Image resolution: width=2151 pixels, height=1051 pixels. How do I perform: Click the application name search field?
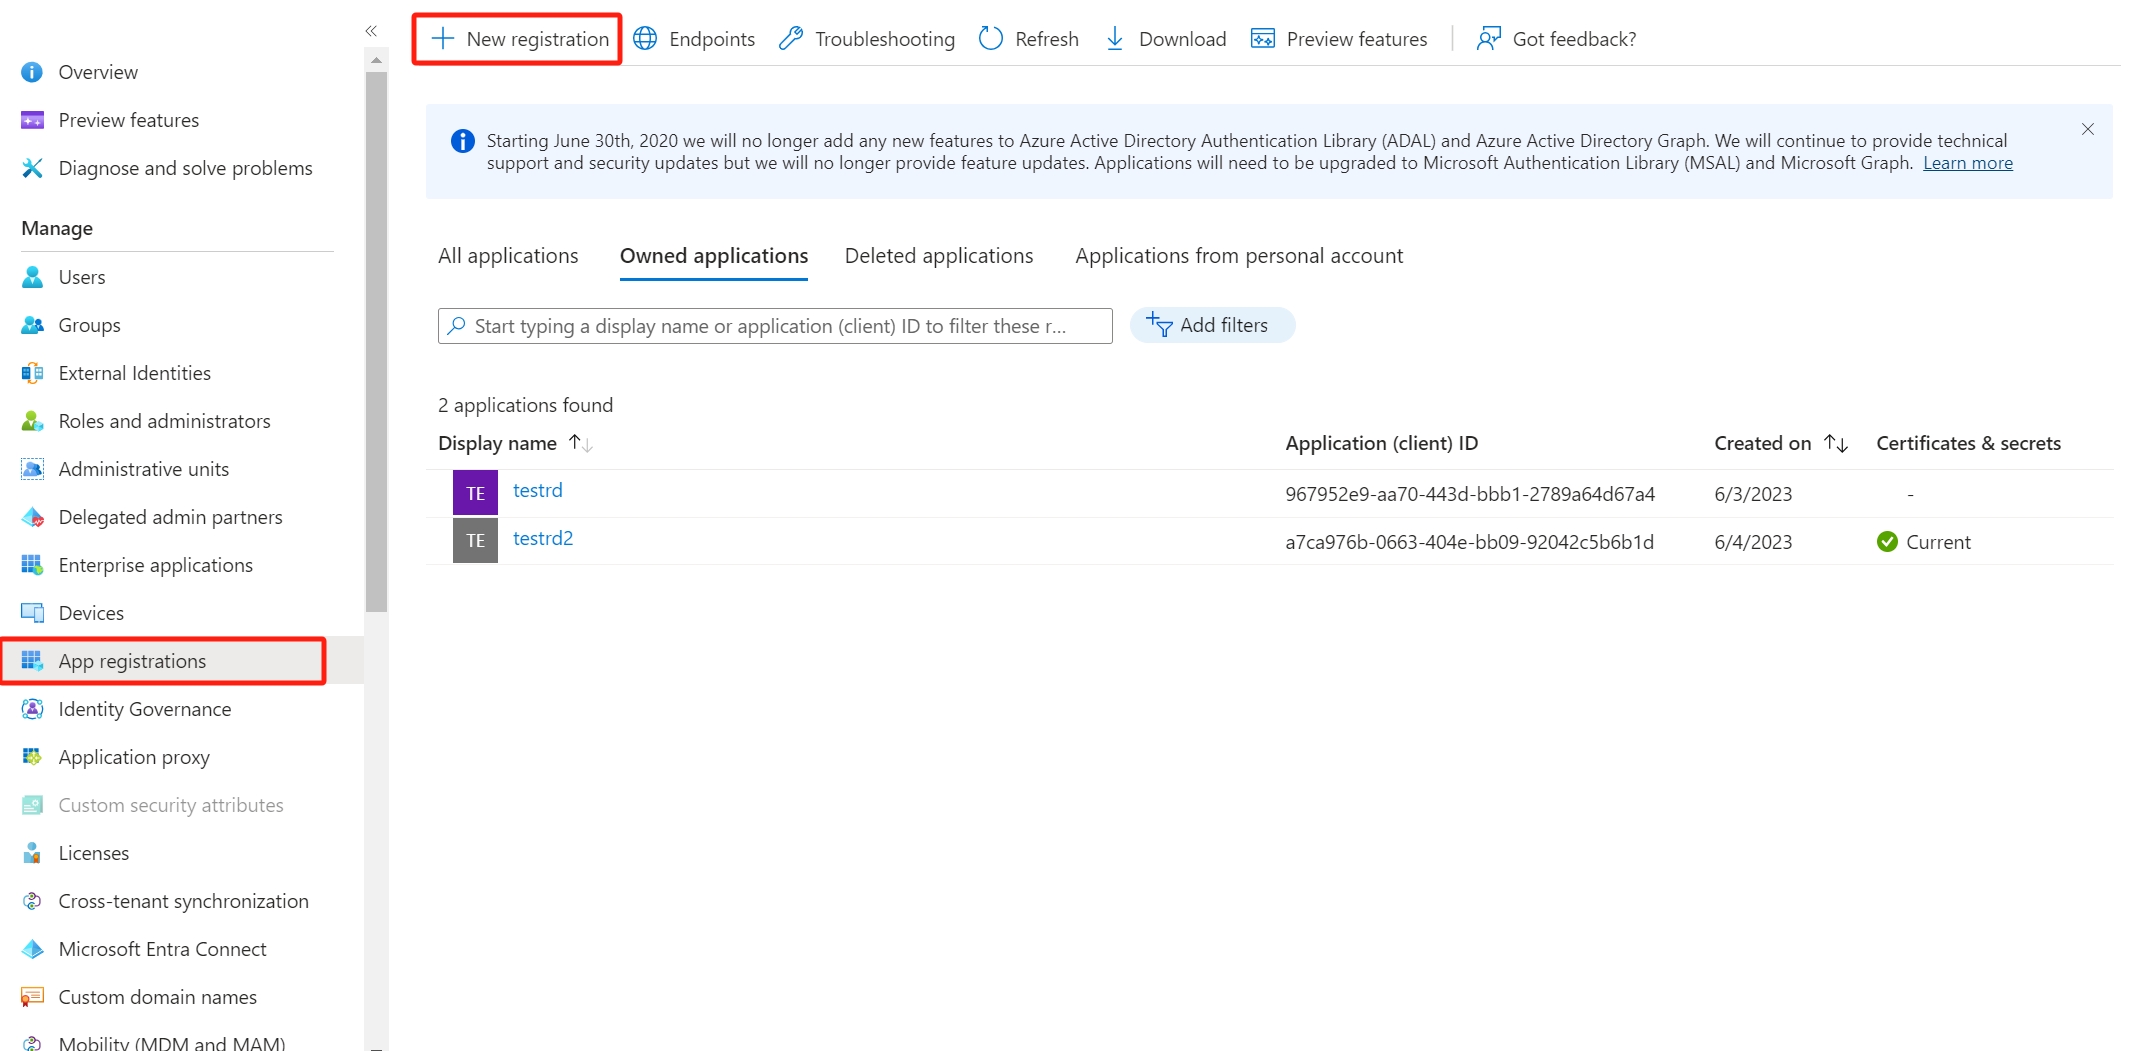pyautogui.click(x=775, y=326)
